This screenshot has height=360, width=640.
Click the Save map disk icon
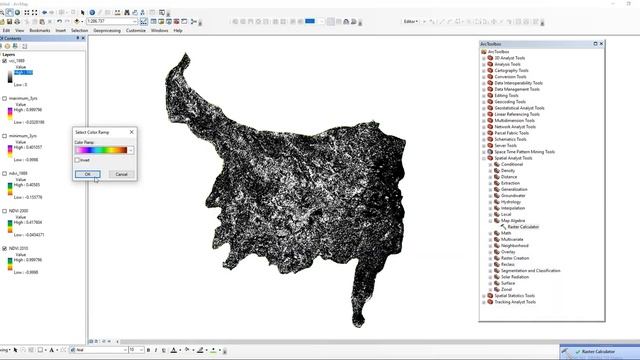click(x=9, y=21)
